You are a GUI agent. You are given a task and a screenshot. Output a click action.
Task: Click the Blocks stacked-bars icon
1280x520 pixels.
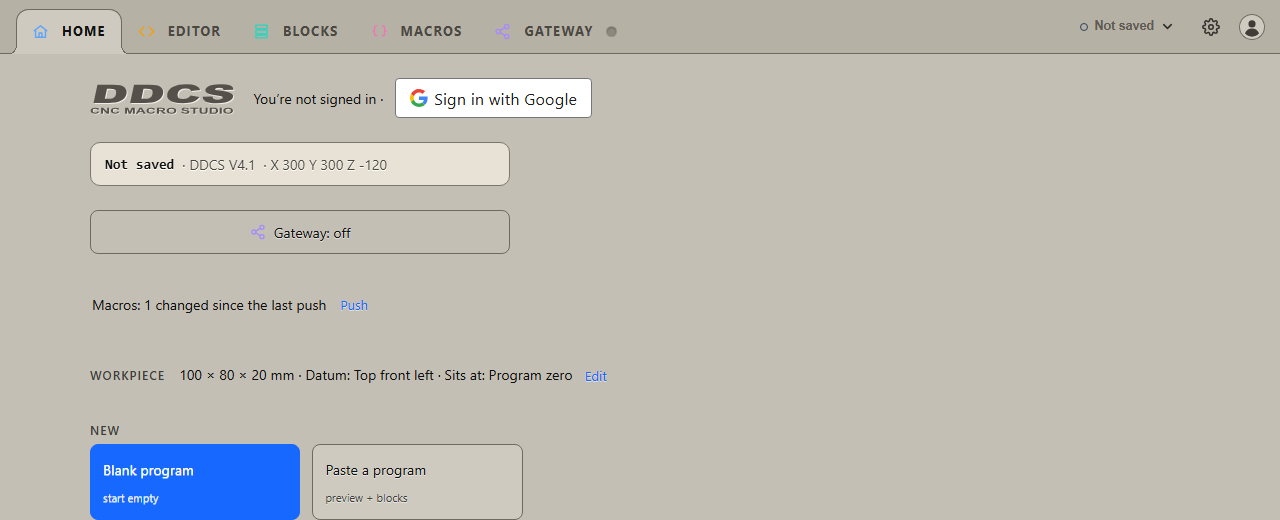point(261,31)
